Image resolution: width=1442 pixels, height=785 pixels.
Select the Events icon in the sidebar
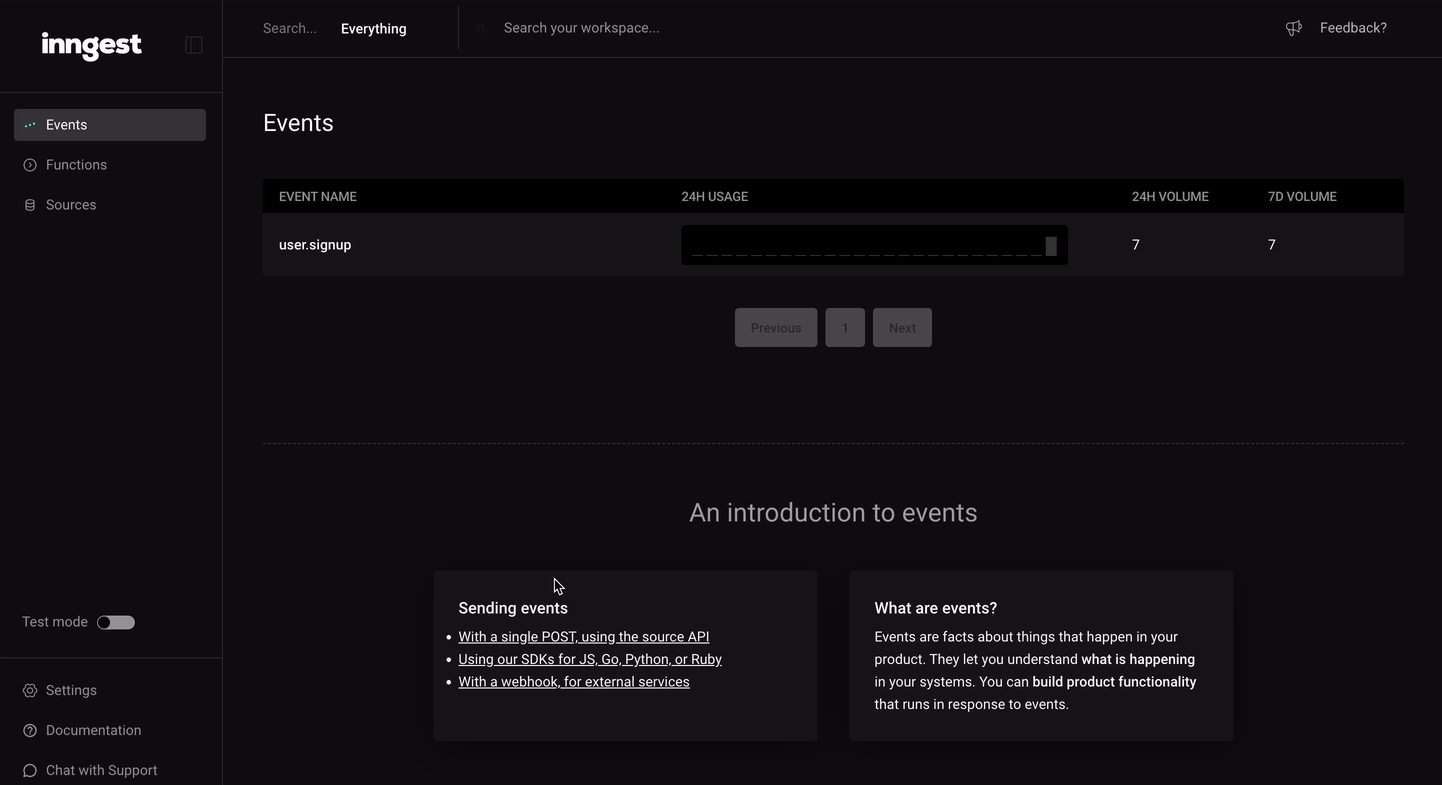[x=28, y=124]
